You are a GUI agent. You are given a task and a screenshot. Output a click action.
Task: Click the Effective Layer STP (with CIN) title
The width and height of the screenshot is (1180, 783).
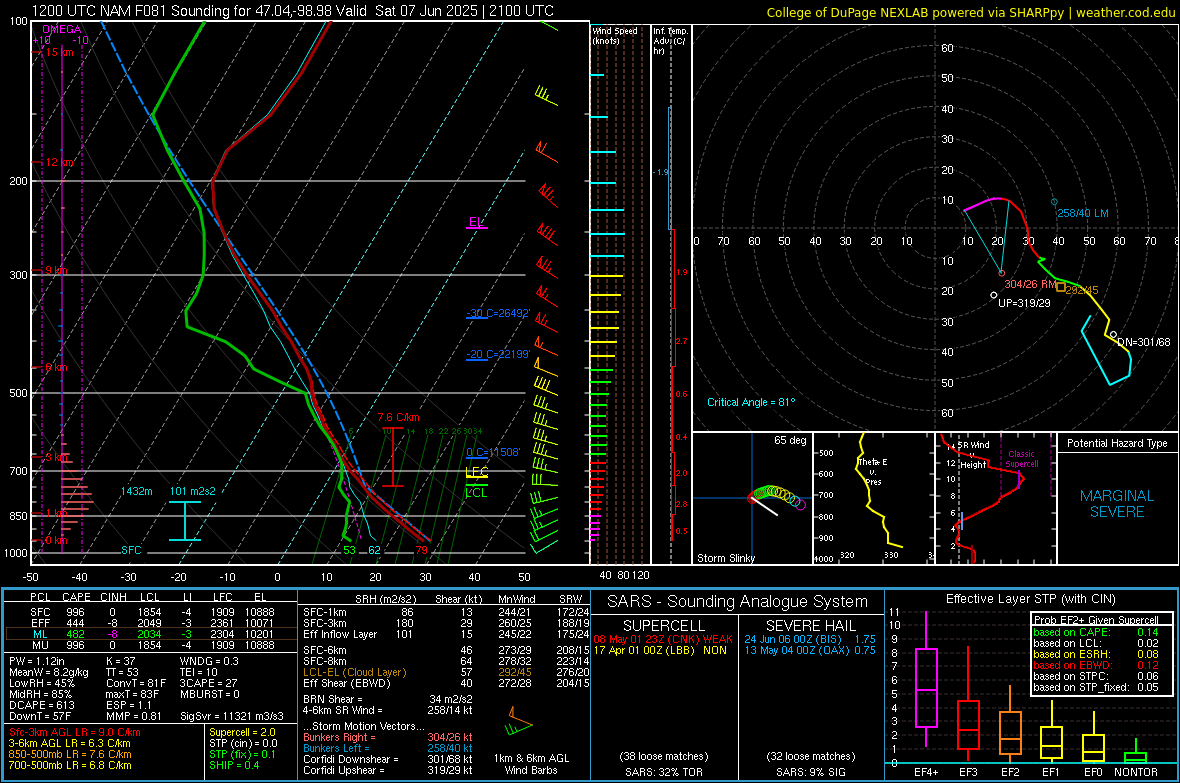point(1031,599)
